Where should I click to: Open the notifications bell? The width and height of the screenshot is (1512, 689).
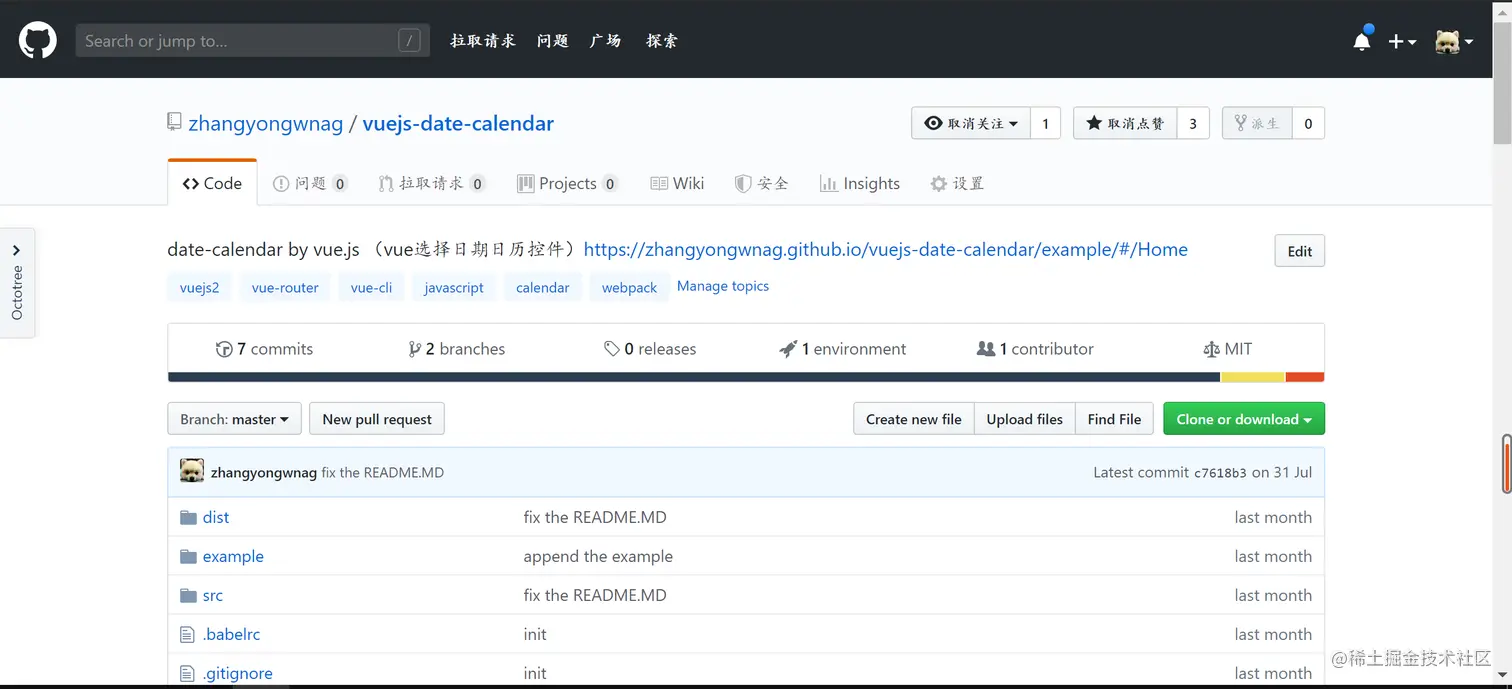[x=1362, y=40]
